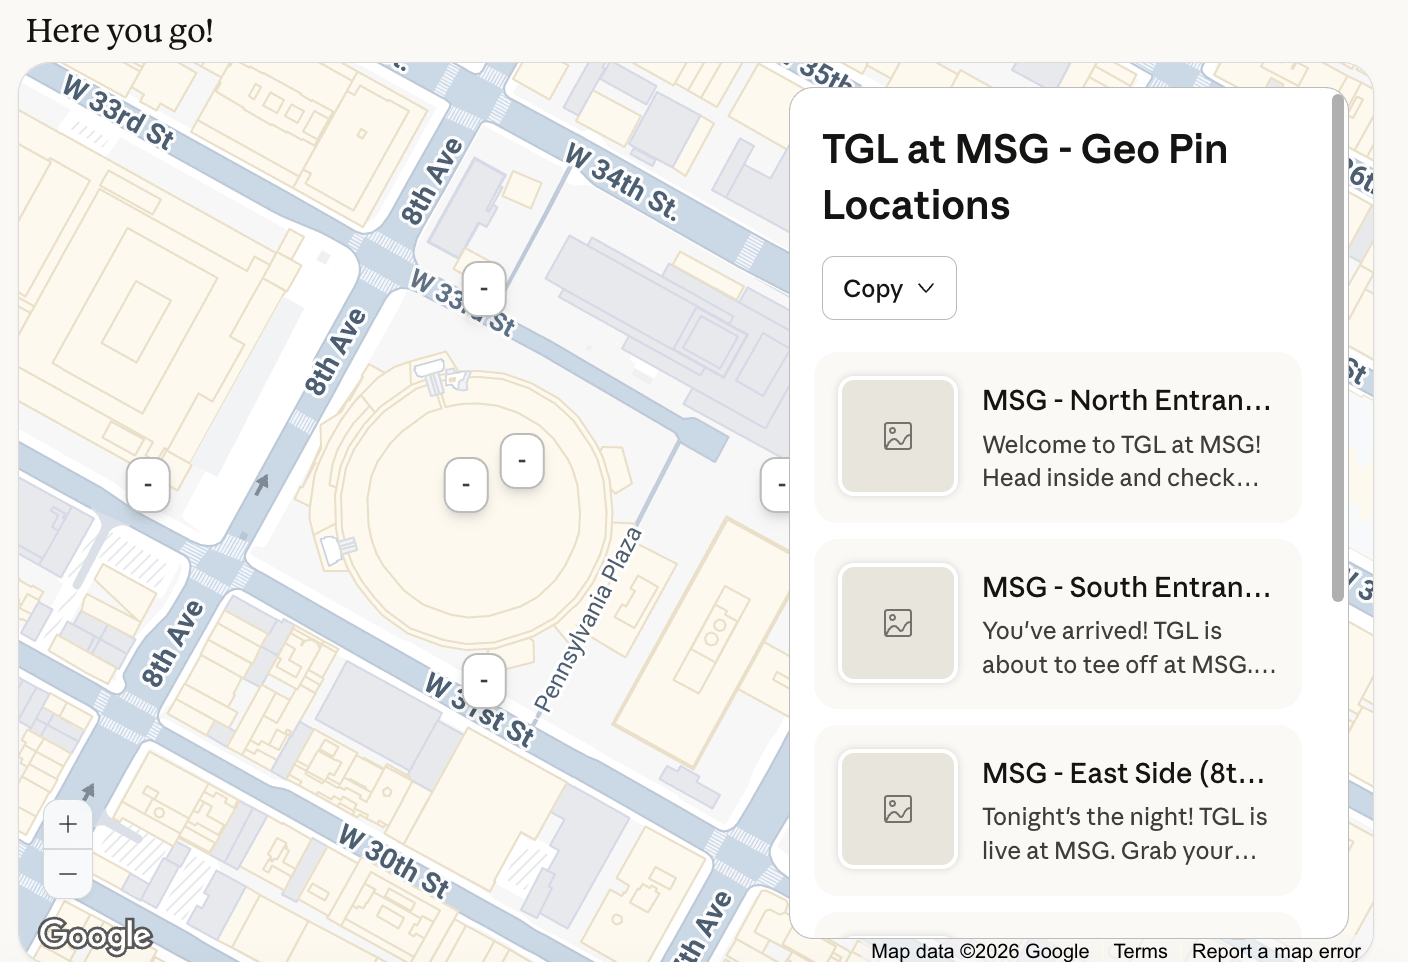Select the MSG - South Entrance list entry
The height and width of the screenshot is (962, 1408).
tap(1057, 623)
